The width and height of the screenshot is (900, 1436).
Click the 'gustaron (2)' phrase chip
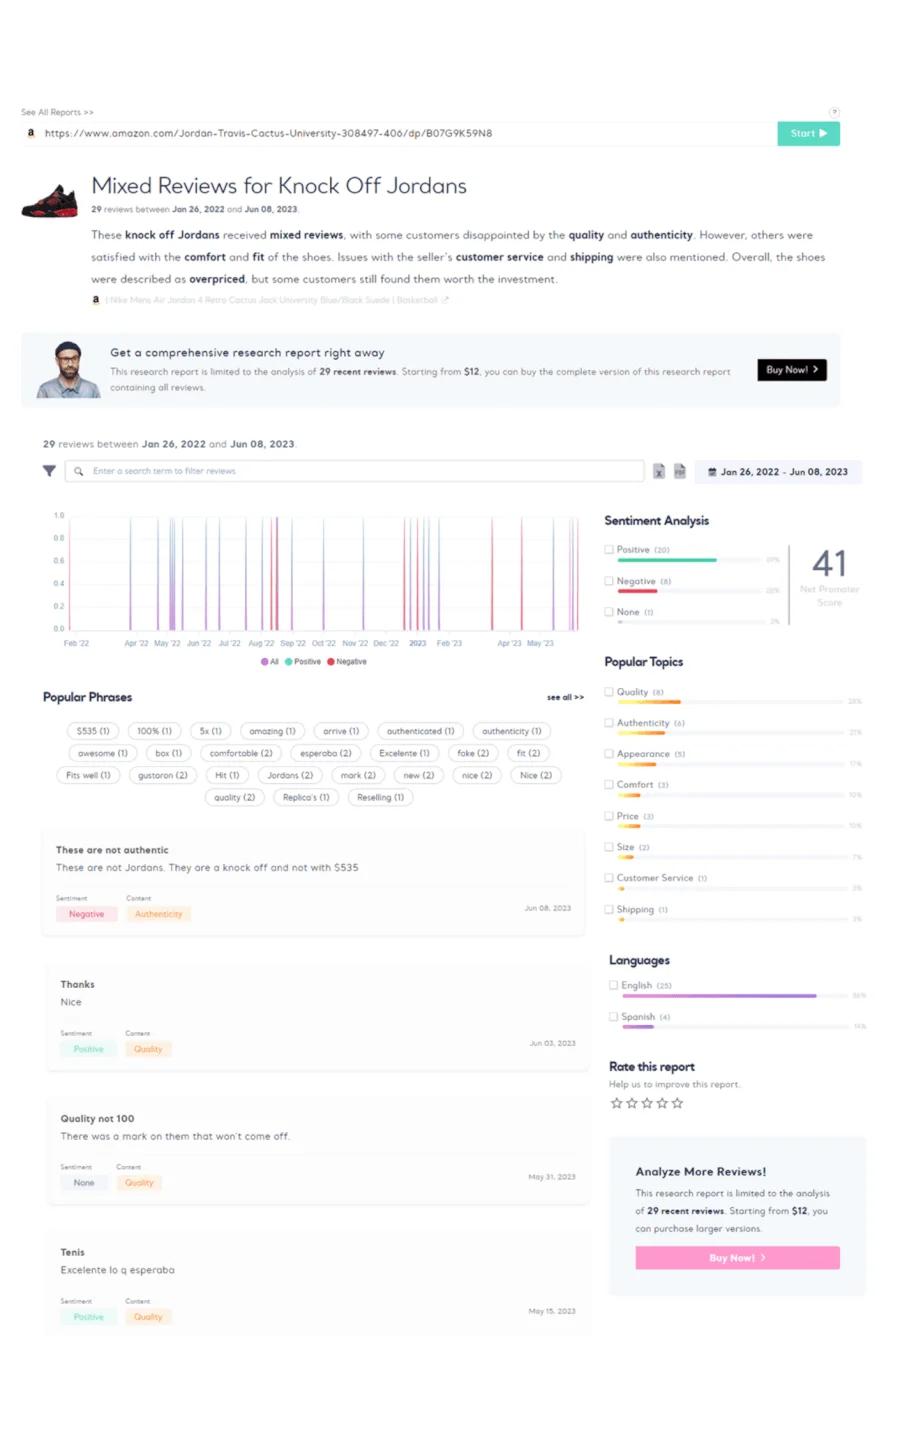click(163, 775)
